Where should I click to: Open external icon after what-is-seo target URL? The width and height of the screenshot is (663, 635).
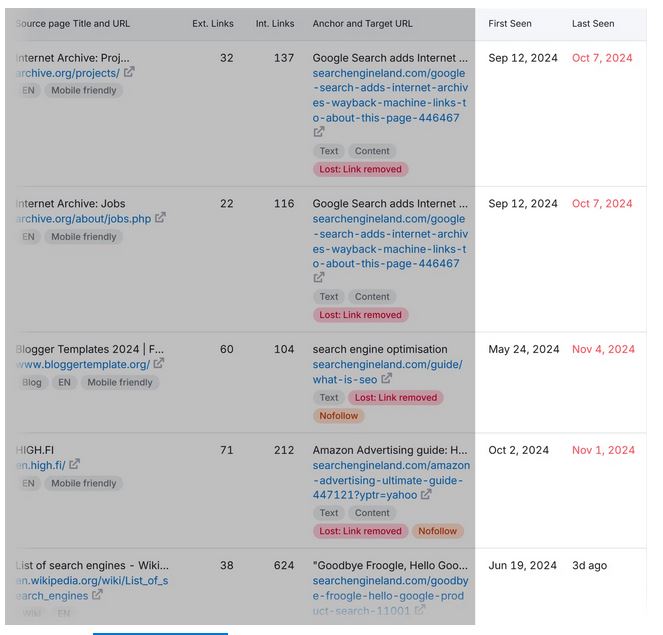tap(386, 379)
